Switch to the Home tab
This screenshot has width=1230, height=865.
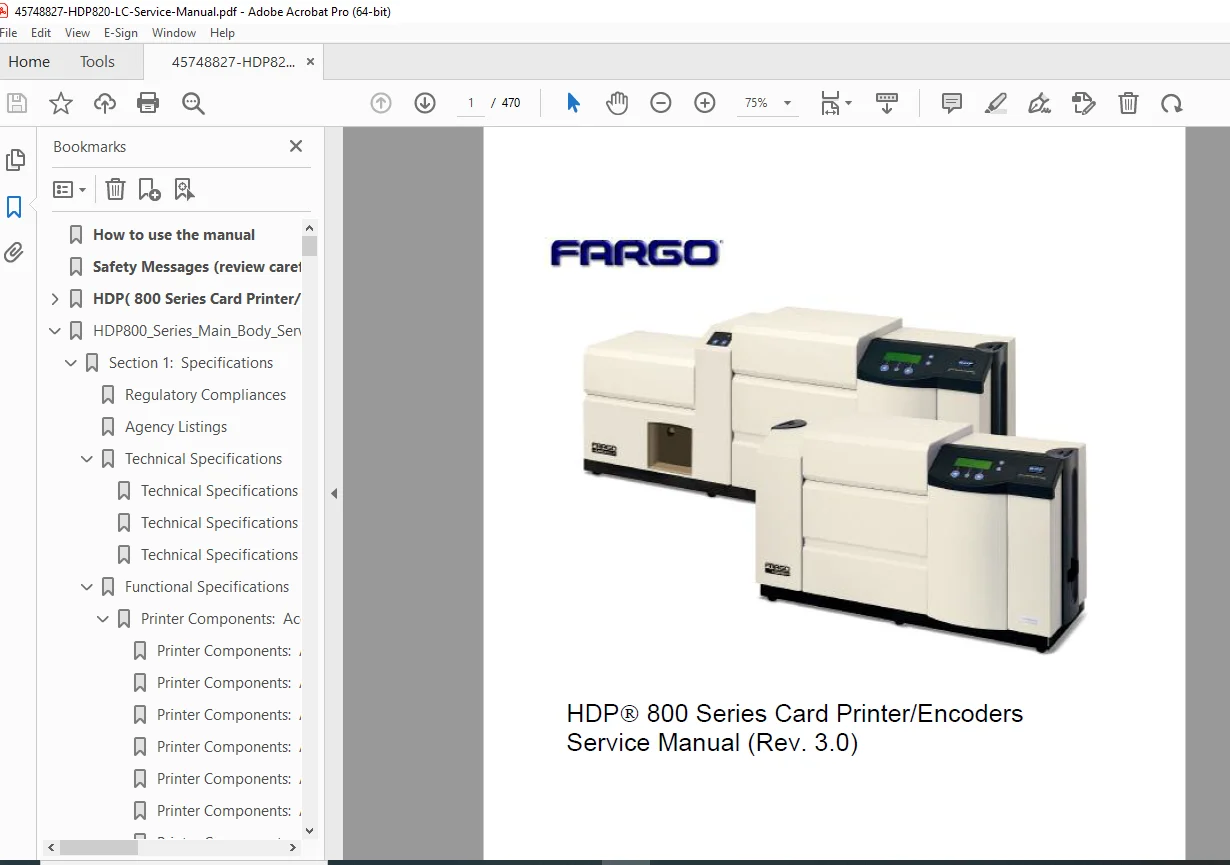pos(29,62)
